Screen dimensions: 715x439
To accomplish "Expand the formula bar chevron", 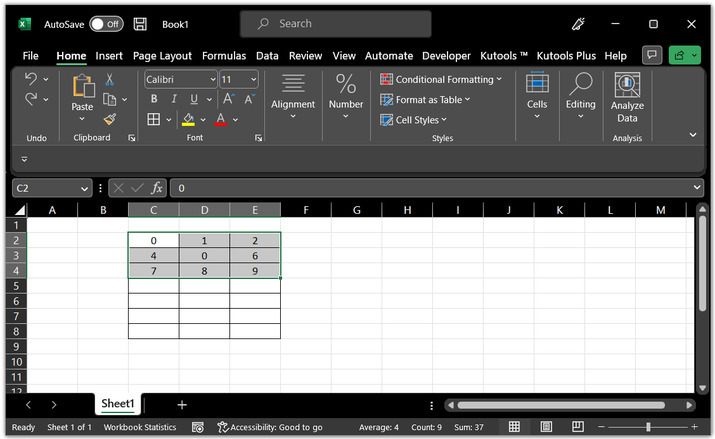I will [x=697, y=187].
